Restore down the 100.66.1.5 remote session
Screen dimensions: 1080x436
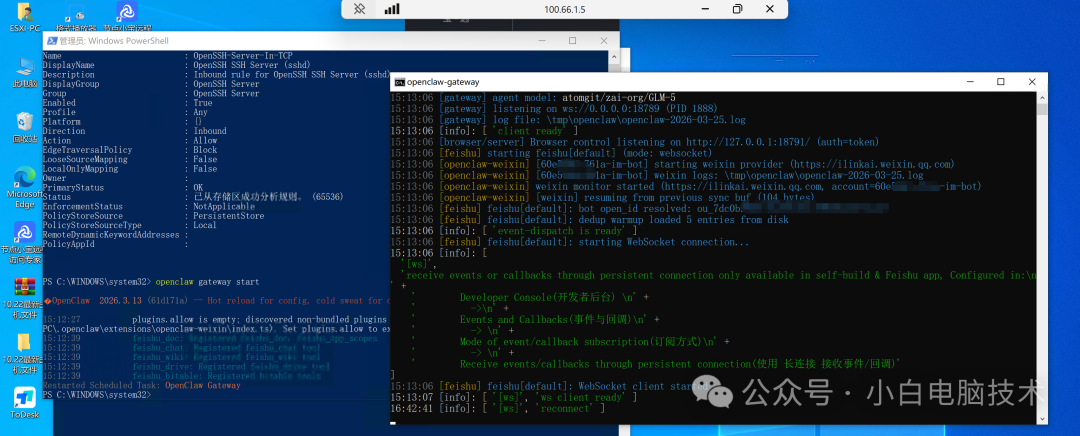(738, 9)
